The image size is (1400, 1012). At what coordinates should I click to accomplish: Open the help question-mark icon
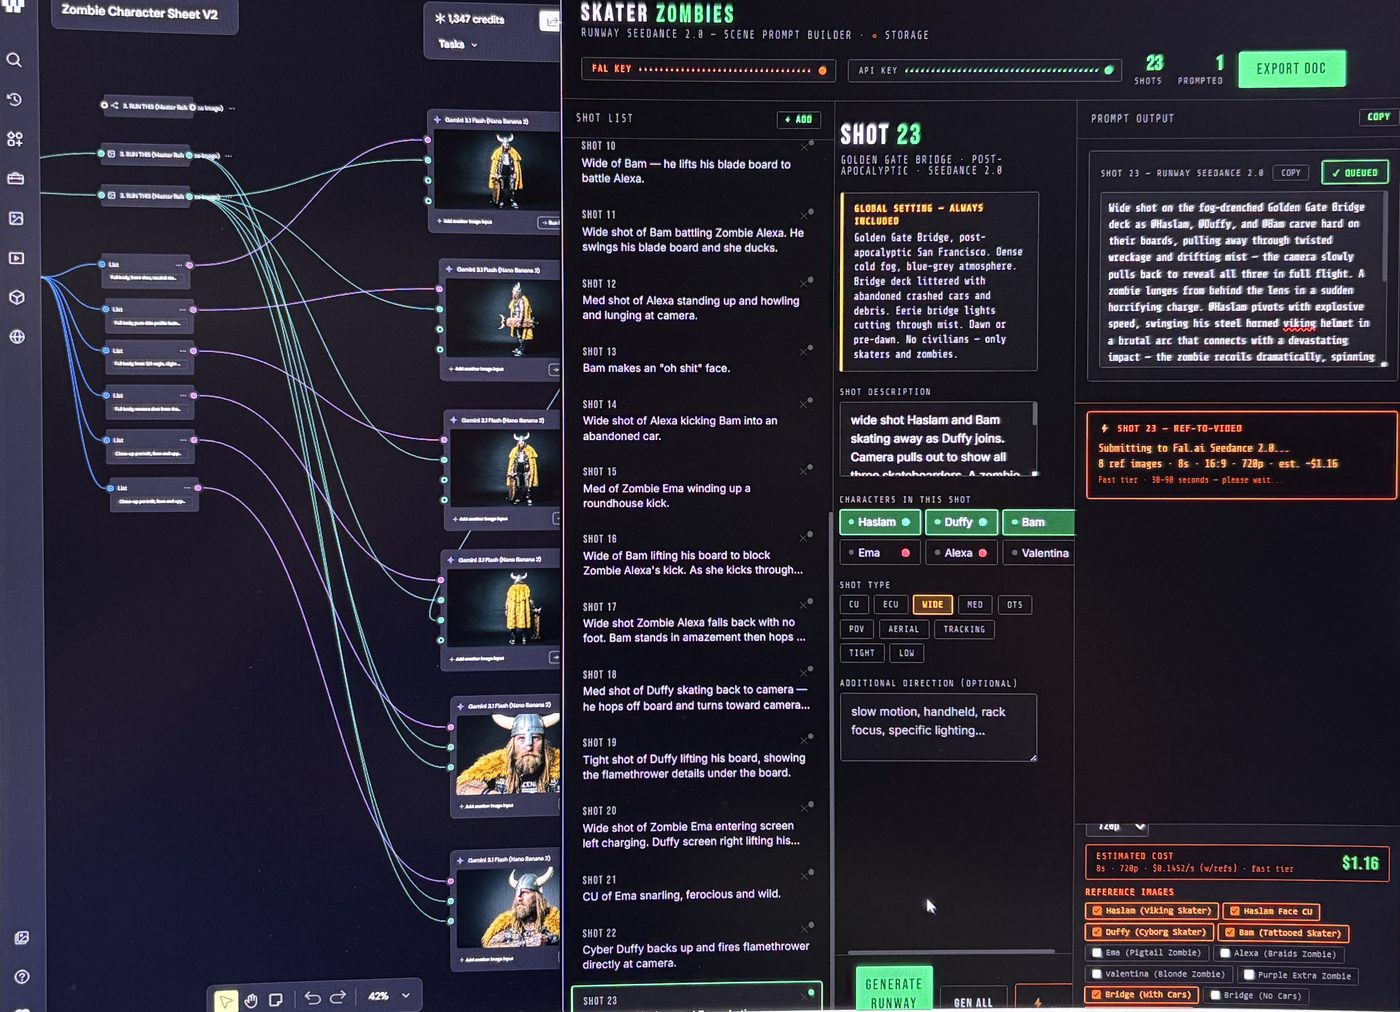[x=22, y=976]
